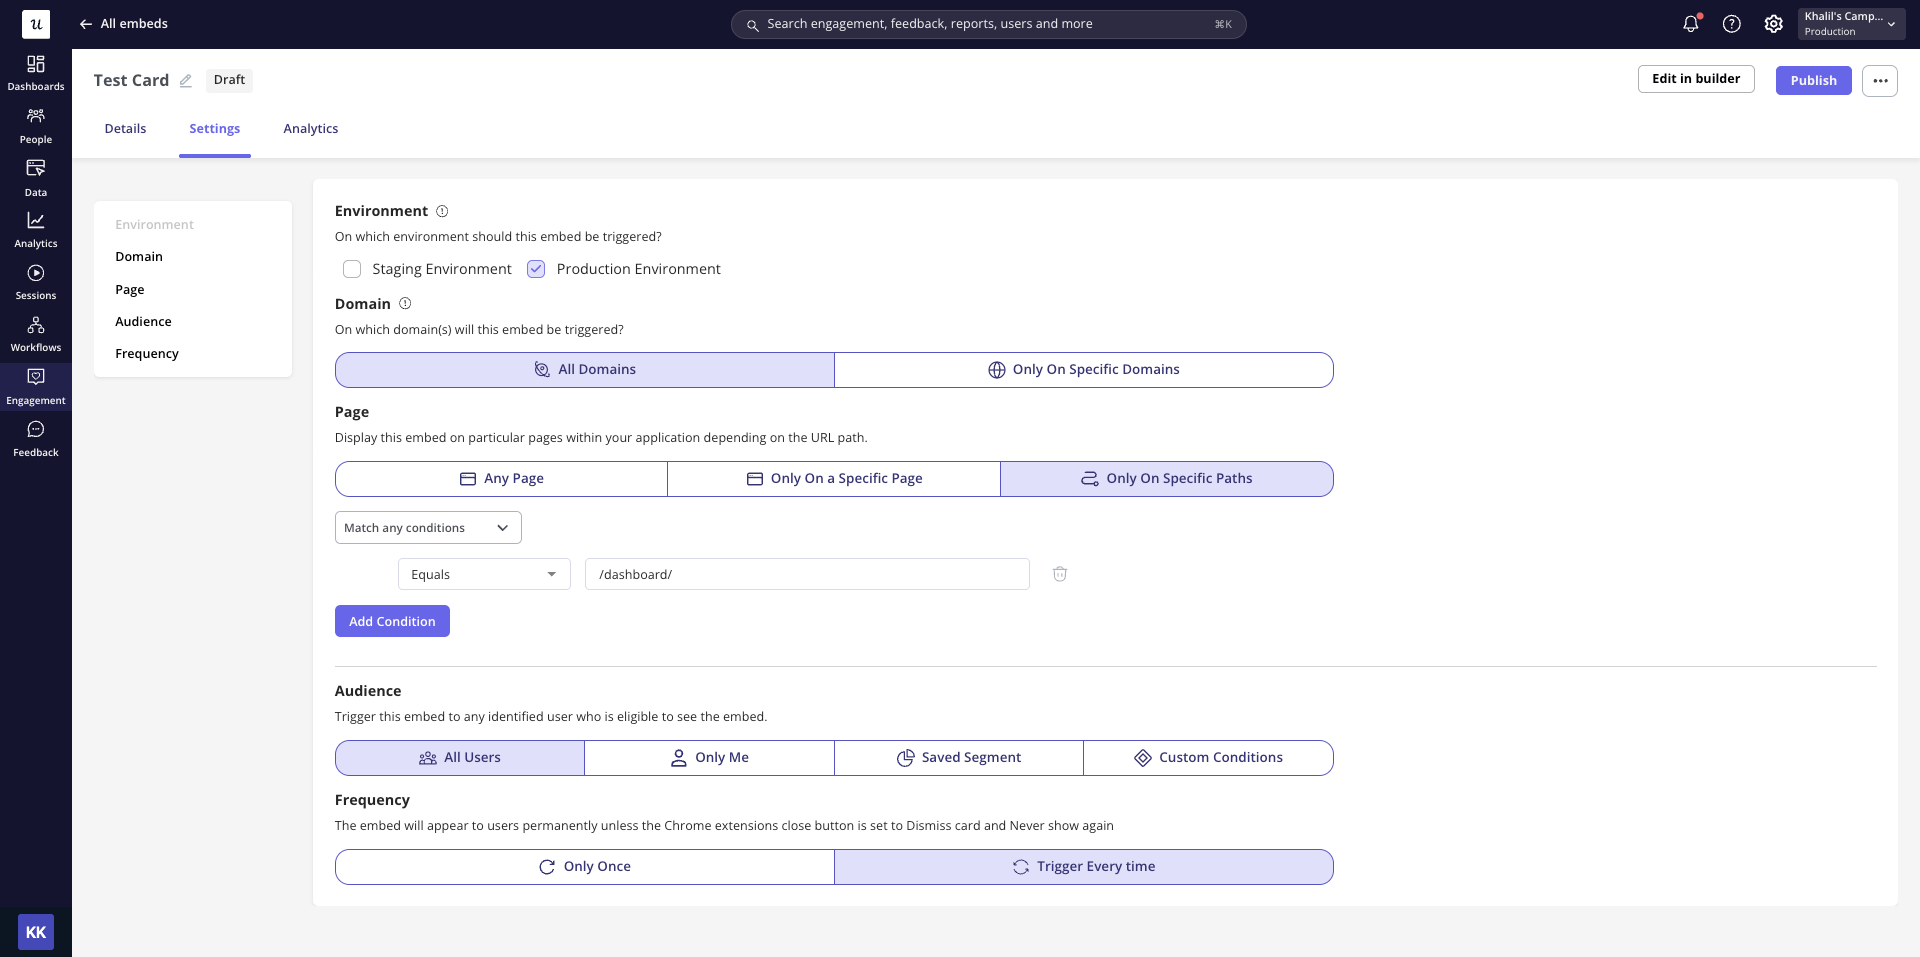Open Dashboards in the sidebar
1920x957 pixels.
(x=36, y=73)
